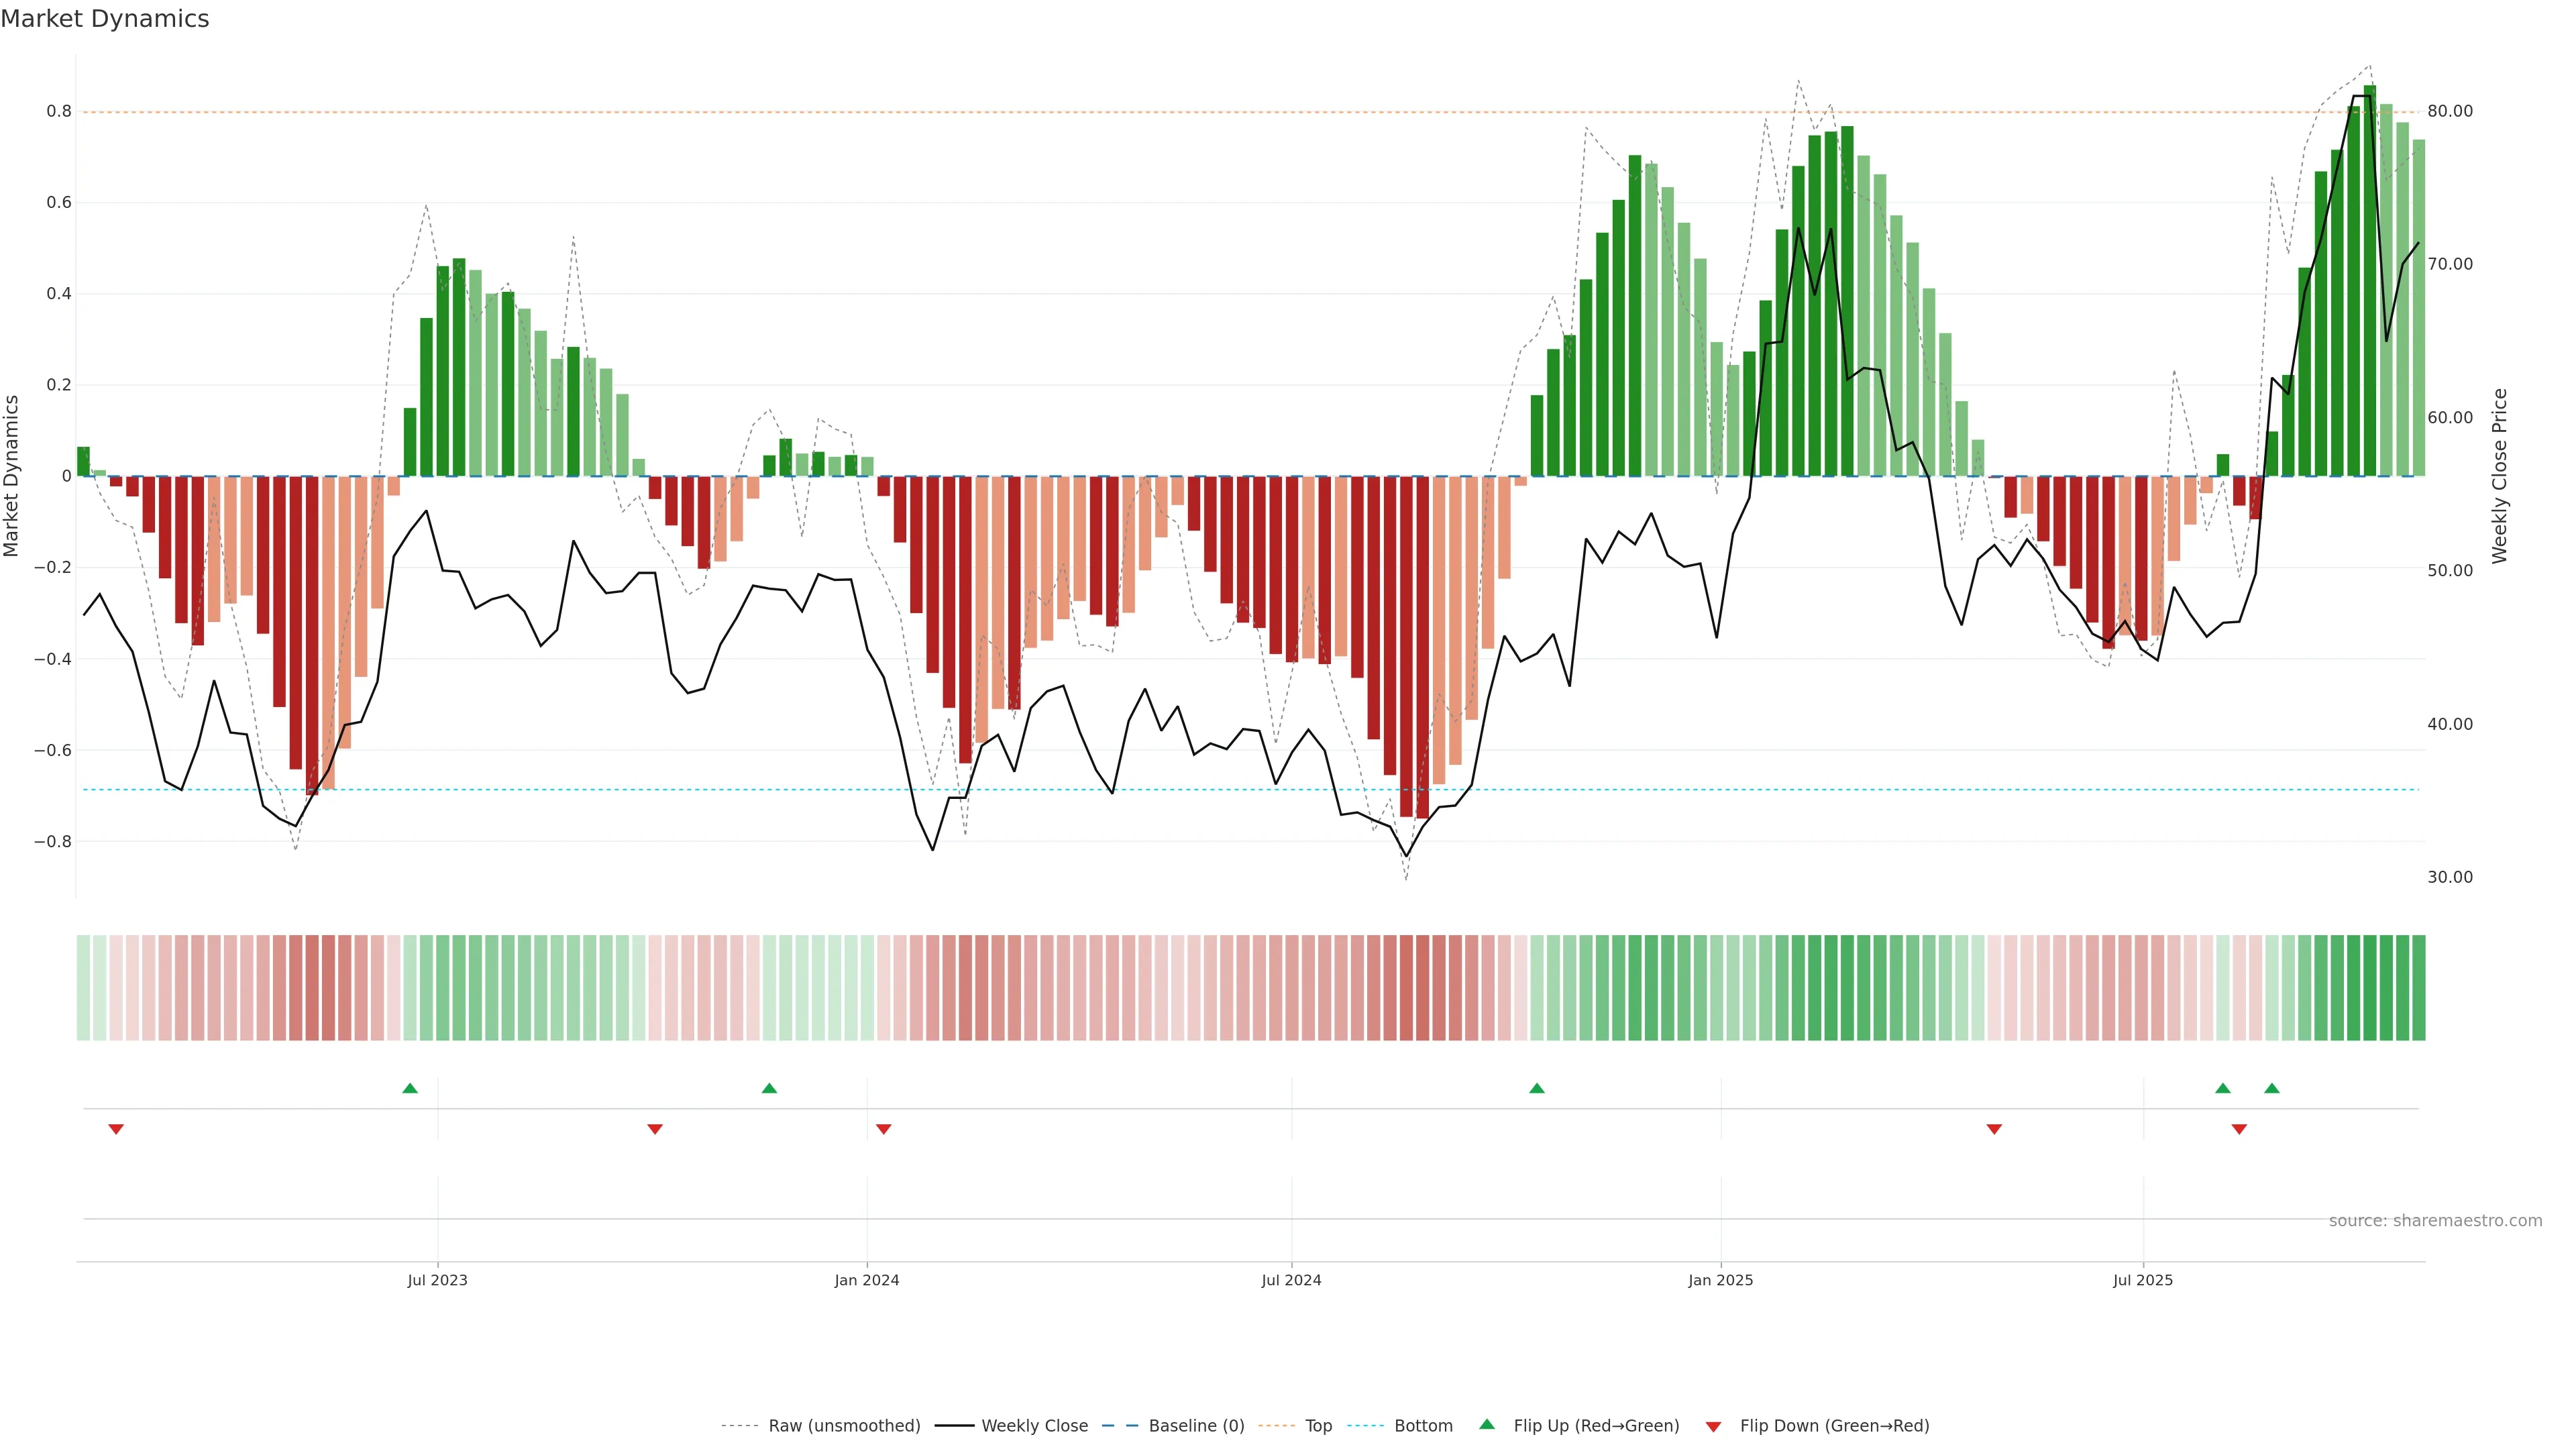Click the red flip-down marker between Jan and Jul 2025

click(1994, 1129)
